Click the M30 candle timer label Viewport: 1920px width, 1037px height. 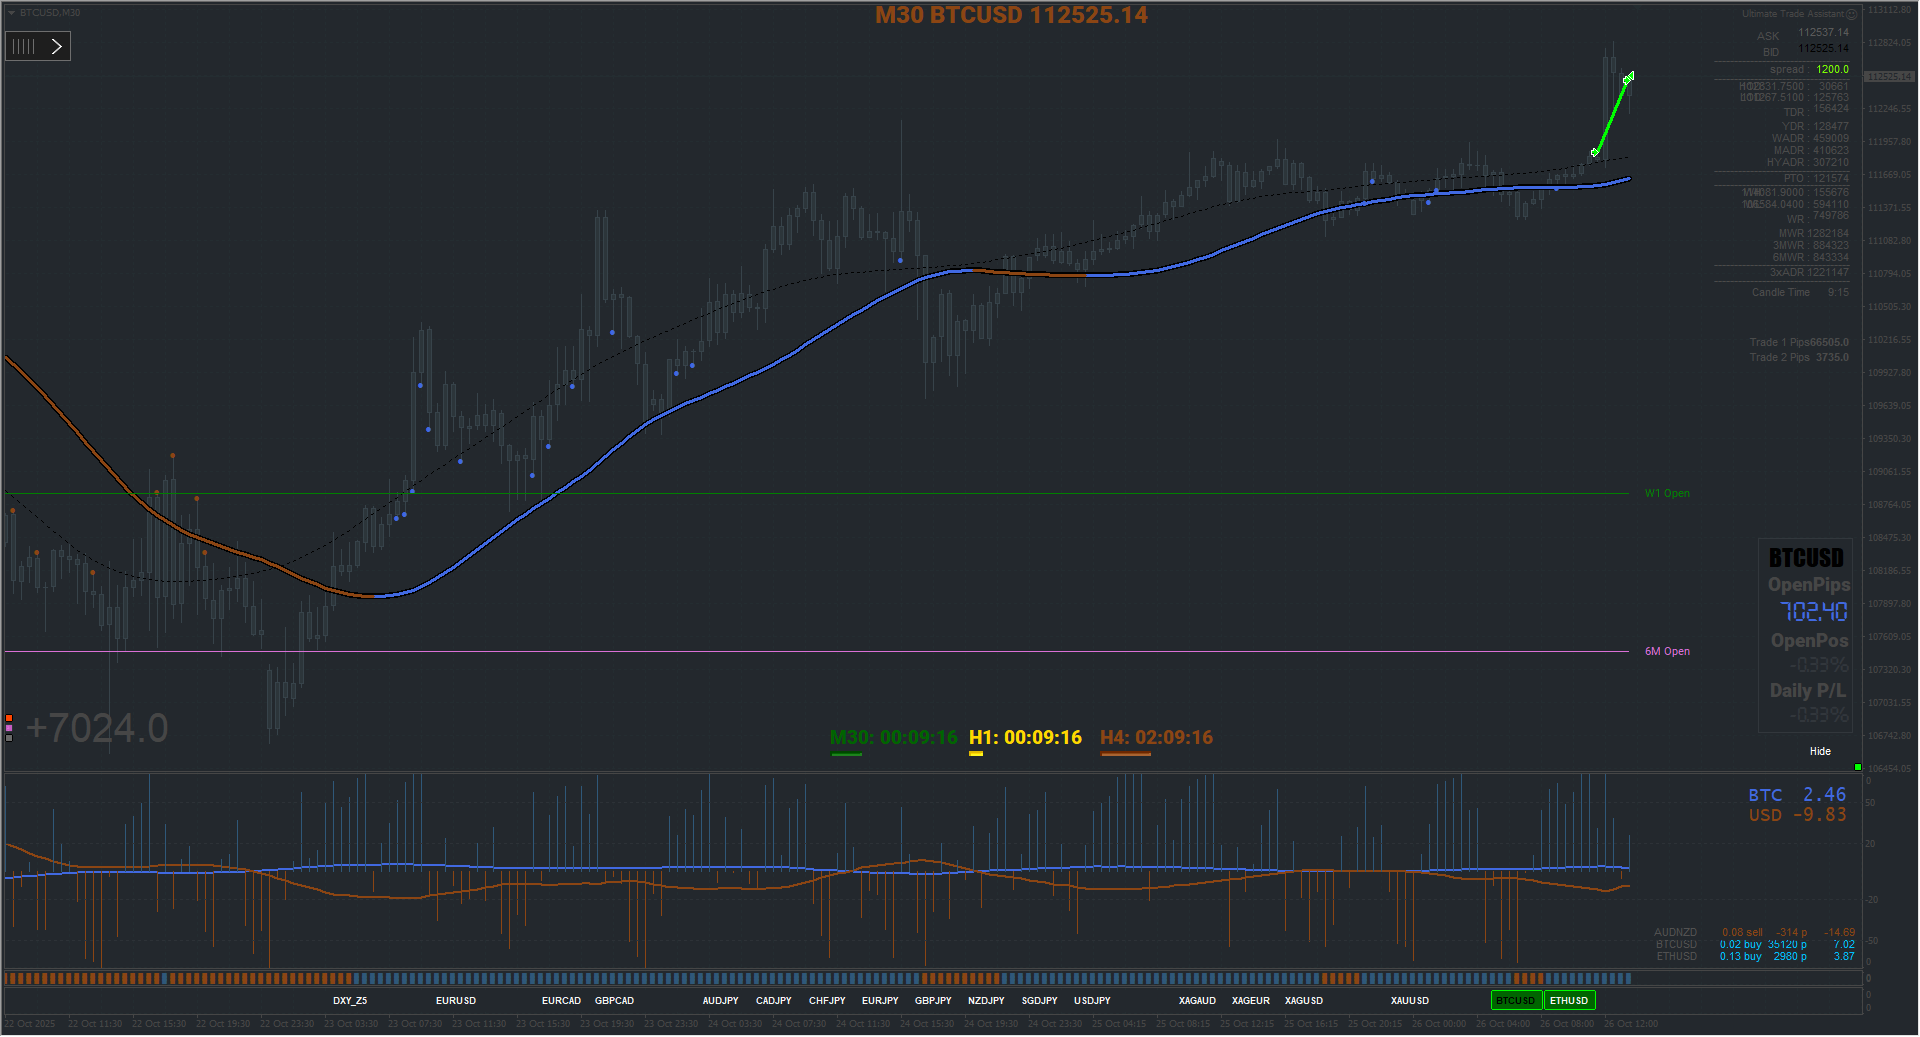893,738
